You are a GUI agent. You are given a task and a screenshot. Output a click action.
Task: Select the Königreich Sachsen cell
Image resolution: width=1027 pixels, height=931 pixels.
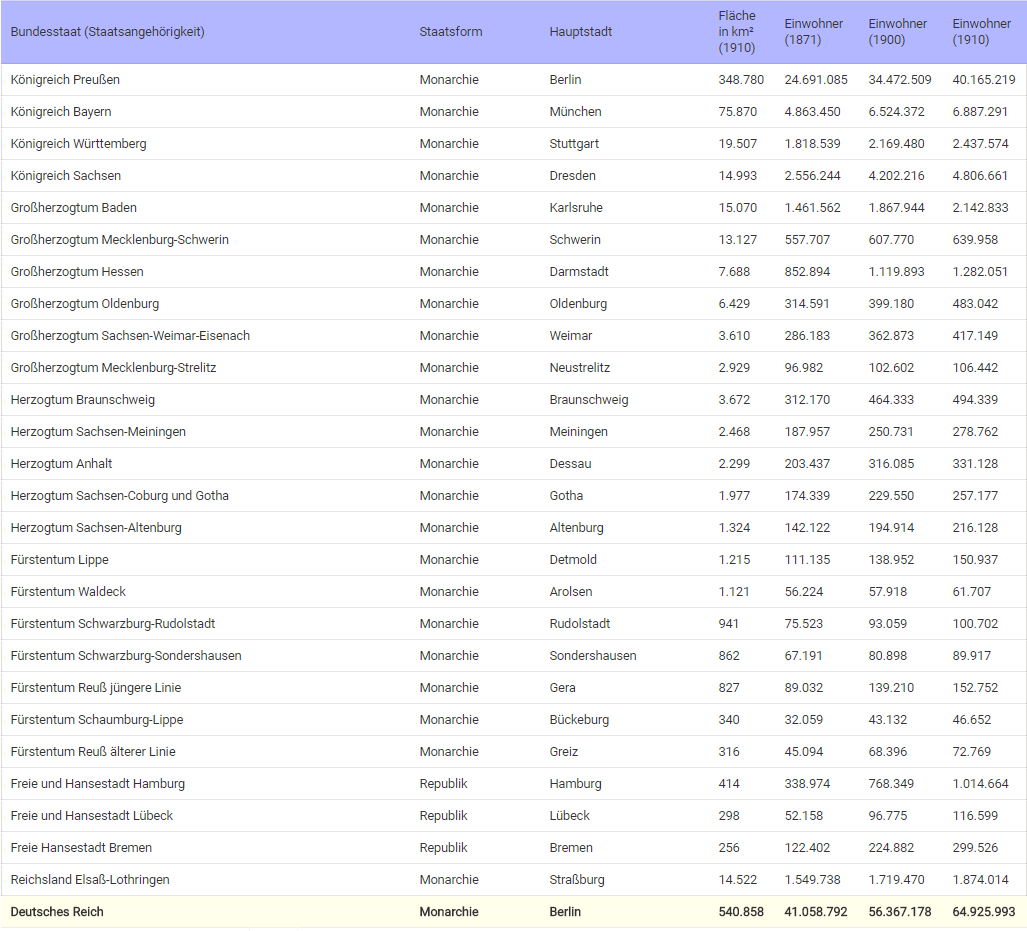65,176
